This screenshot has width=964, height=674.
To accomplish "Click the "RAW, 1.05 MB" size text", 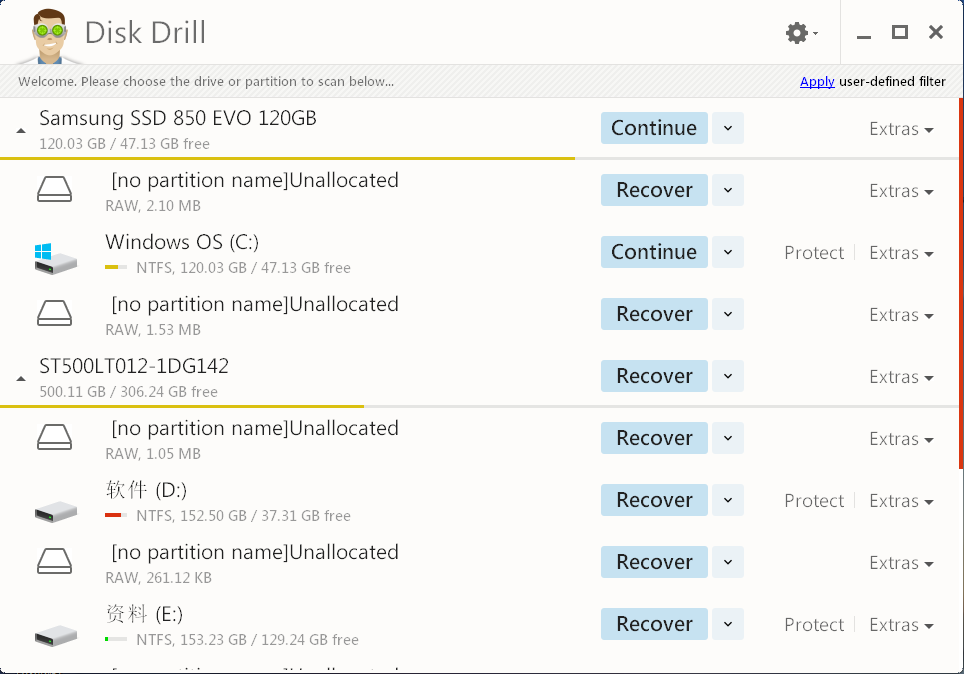I will pyautogui.click(x=153, y=454).
